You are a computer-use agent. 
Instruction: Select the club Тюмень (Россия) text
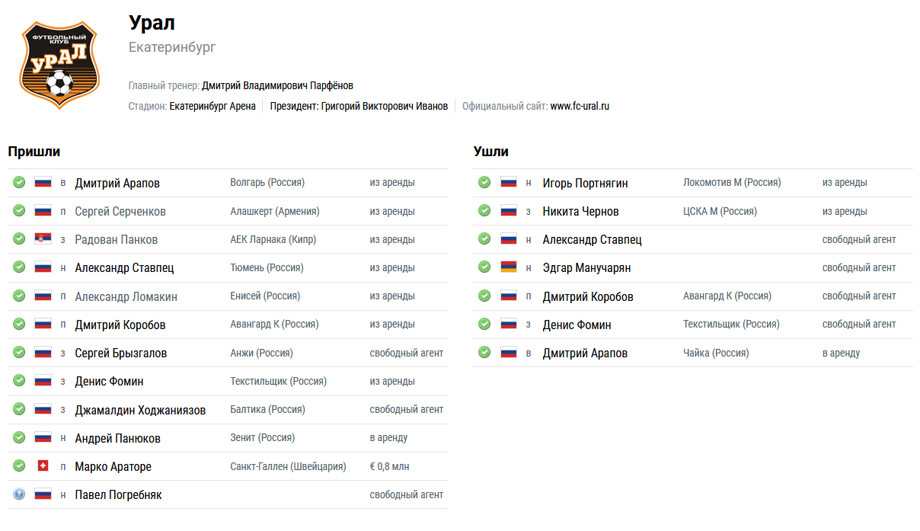[x=266, y=268]
